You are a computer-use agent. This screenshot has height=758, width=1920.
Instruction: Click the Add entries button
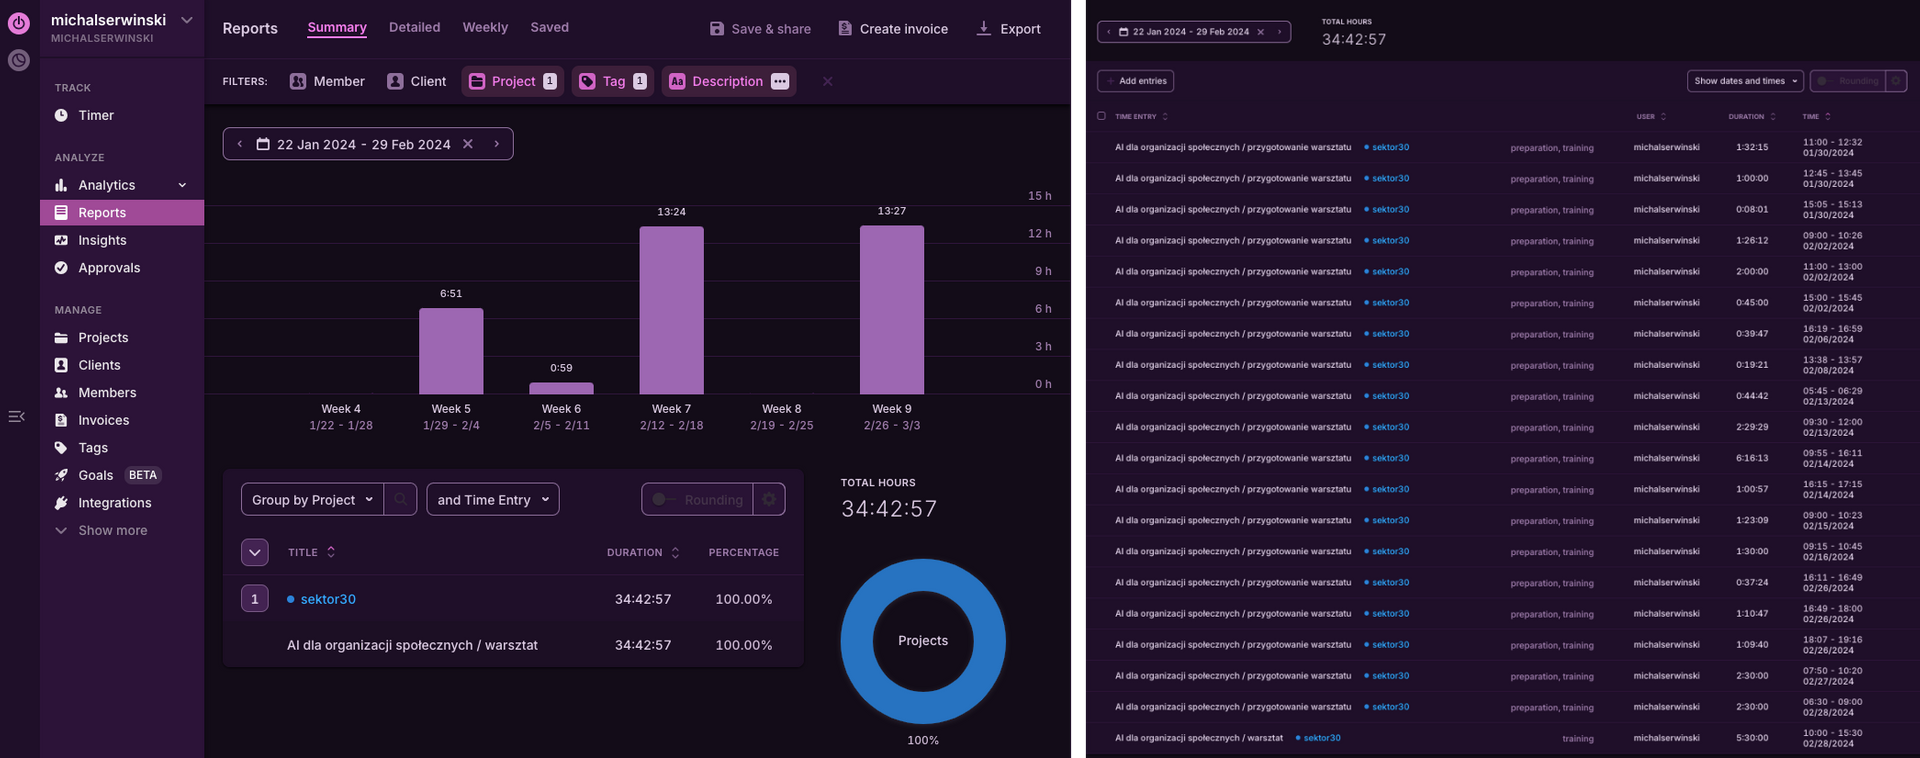(1136, 81)
